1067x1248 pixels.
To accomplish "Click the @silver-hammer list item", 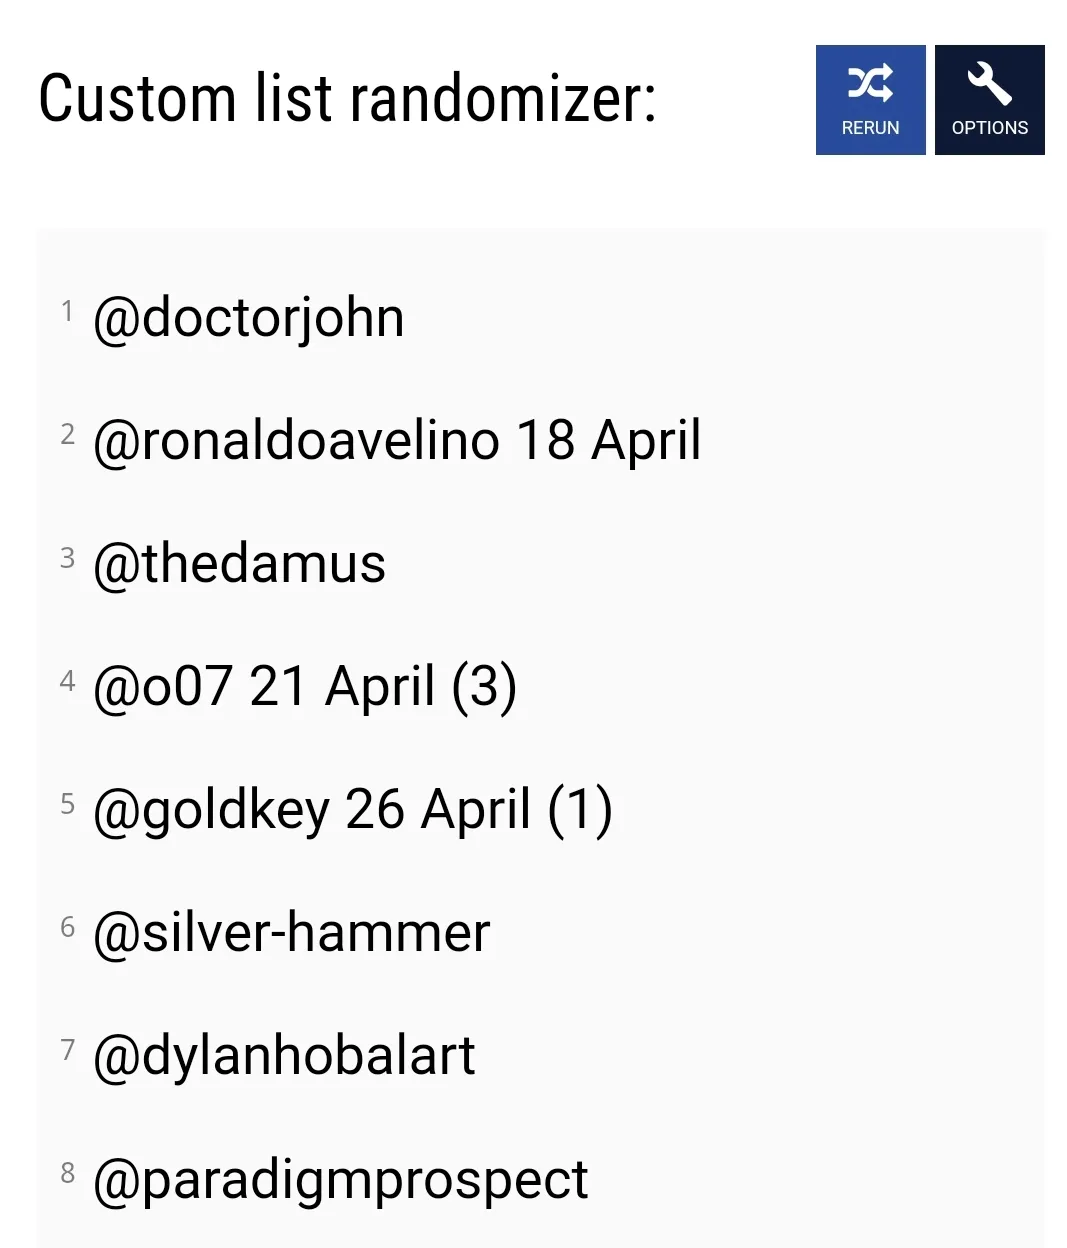I will point(291,933).
